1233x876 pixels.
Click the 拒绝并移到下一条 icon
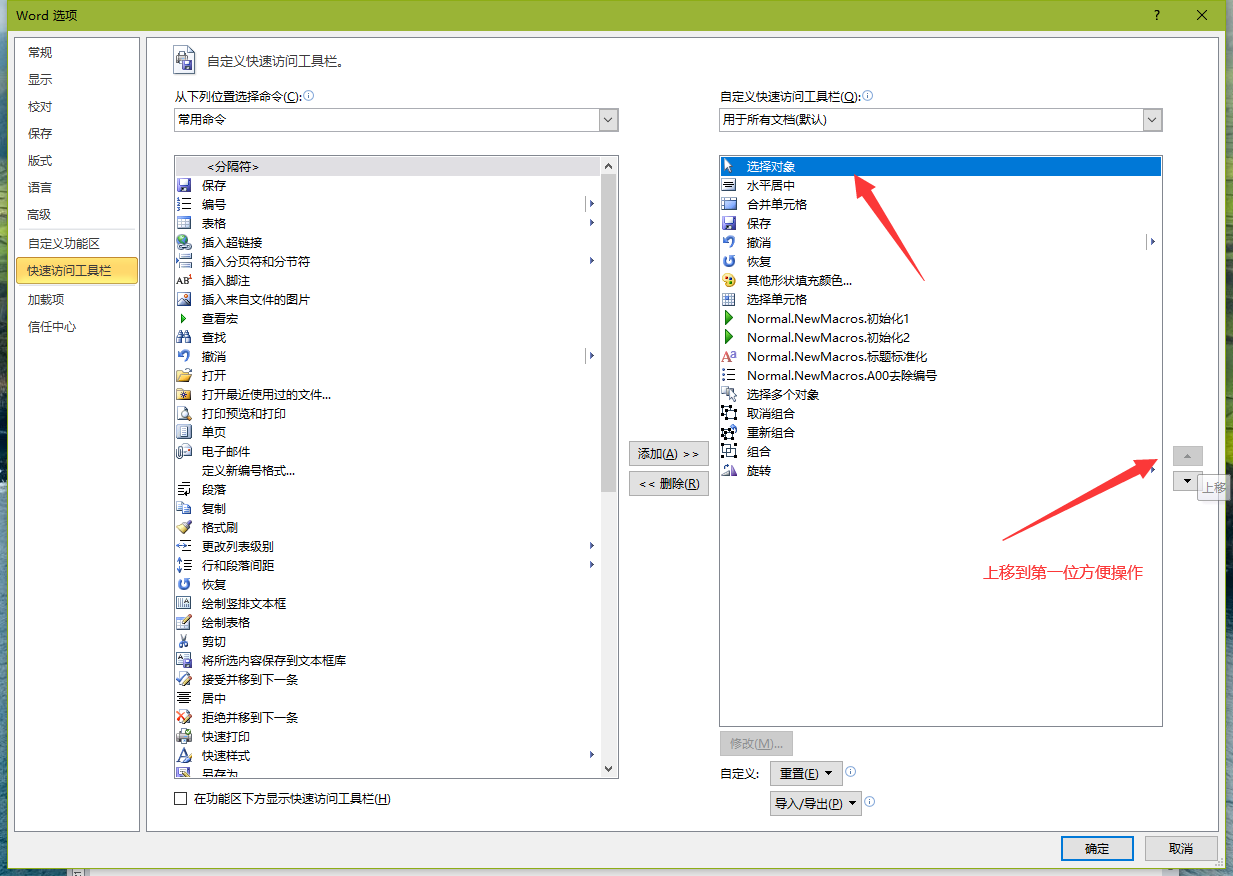(x=184, y=717)
